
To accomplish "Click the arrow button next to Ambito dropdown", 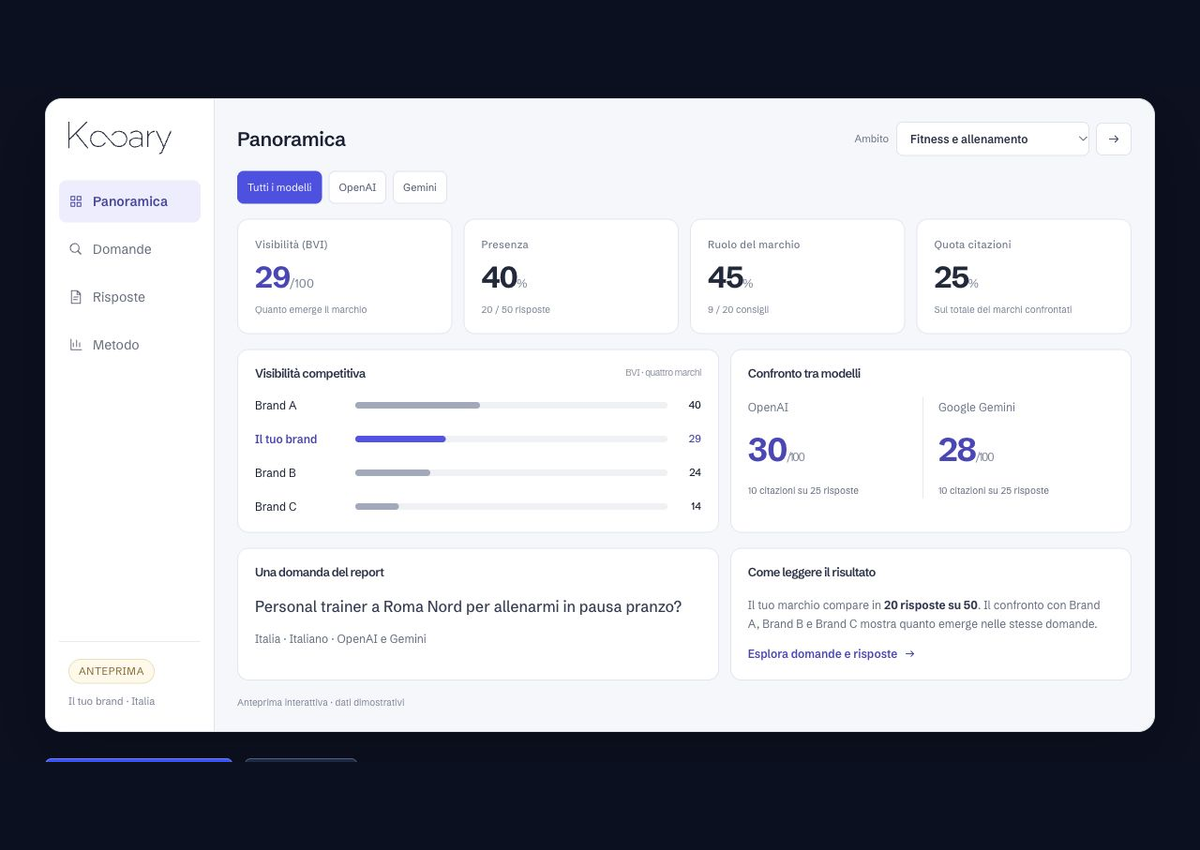I will (1114, 139).
